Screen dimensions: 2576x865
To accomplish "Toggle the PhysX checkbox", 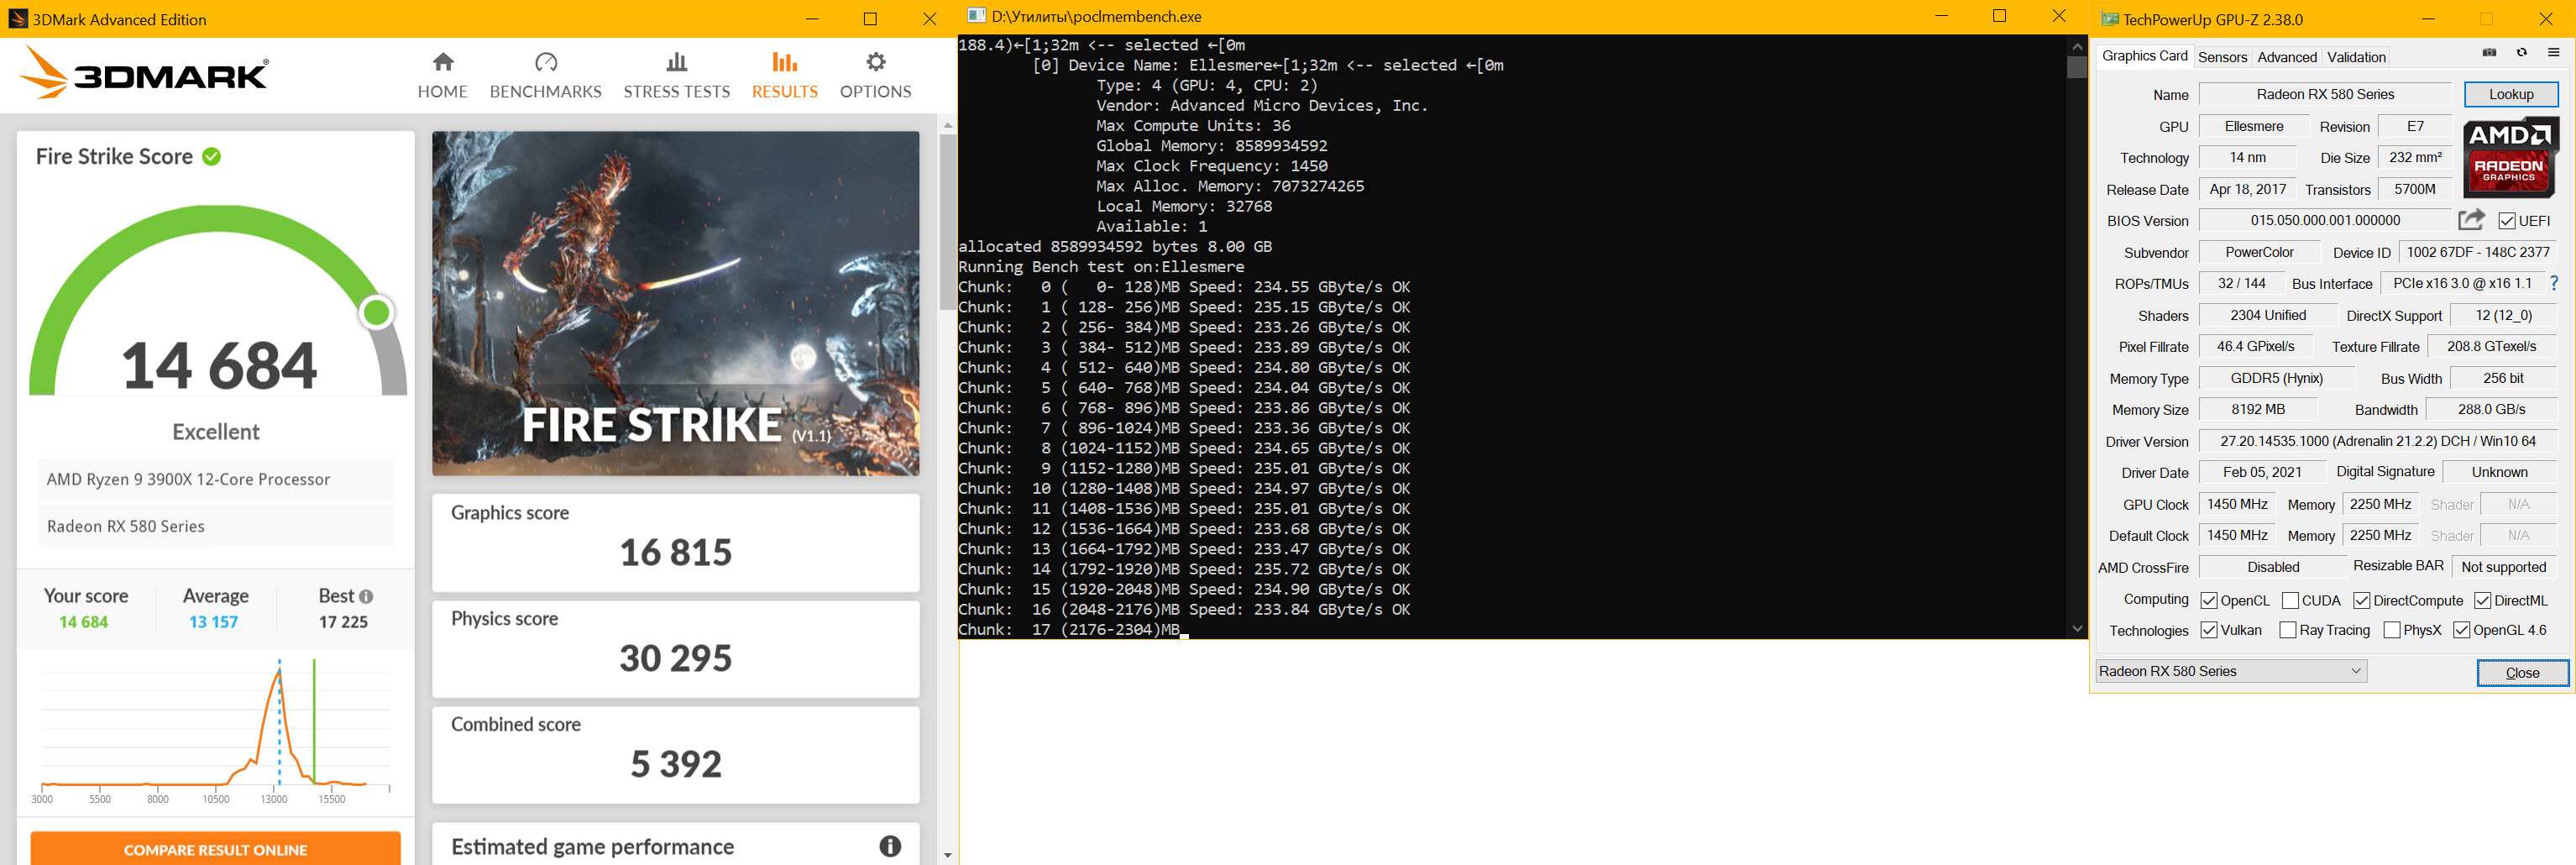I will 2392,630.
